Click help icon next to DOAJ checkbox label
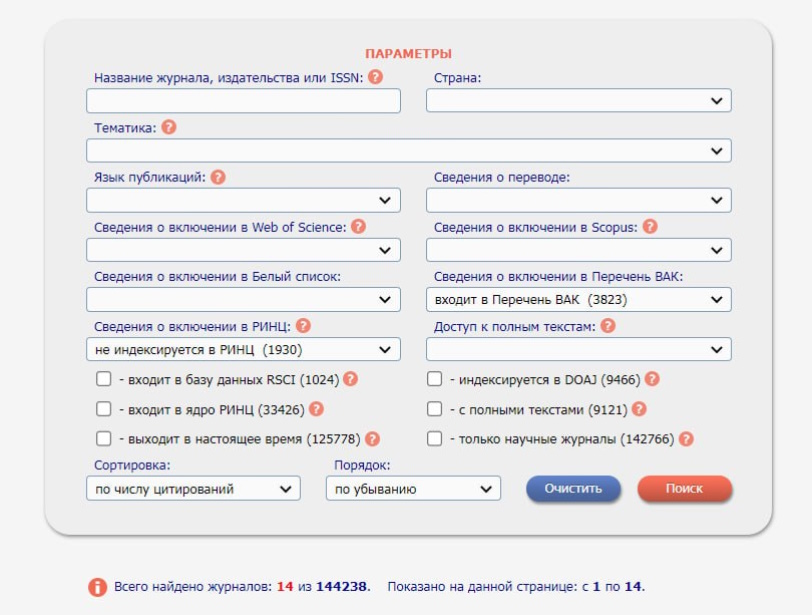 [652, 379]
